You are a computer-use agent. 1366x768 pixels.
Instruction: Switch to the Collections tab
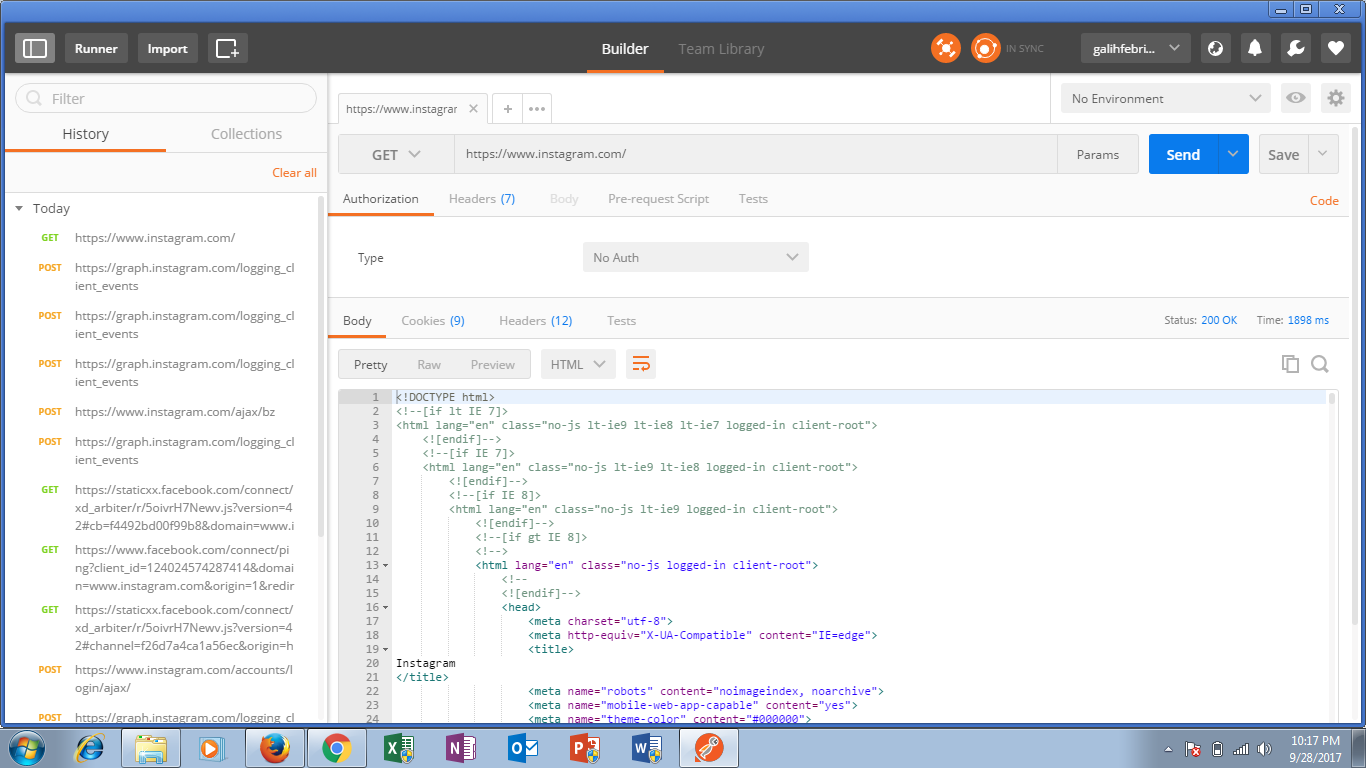click(246, 134)
